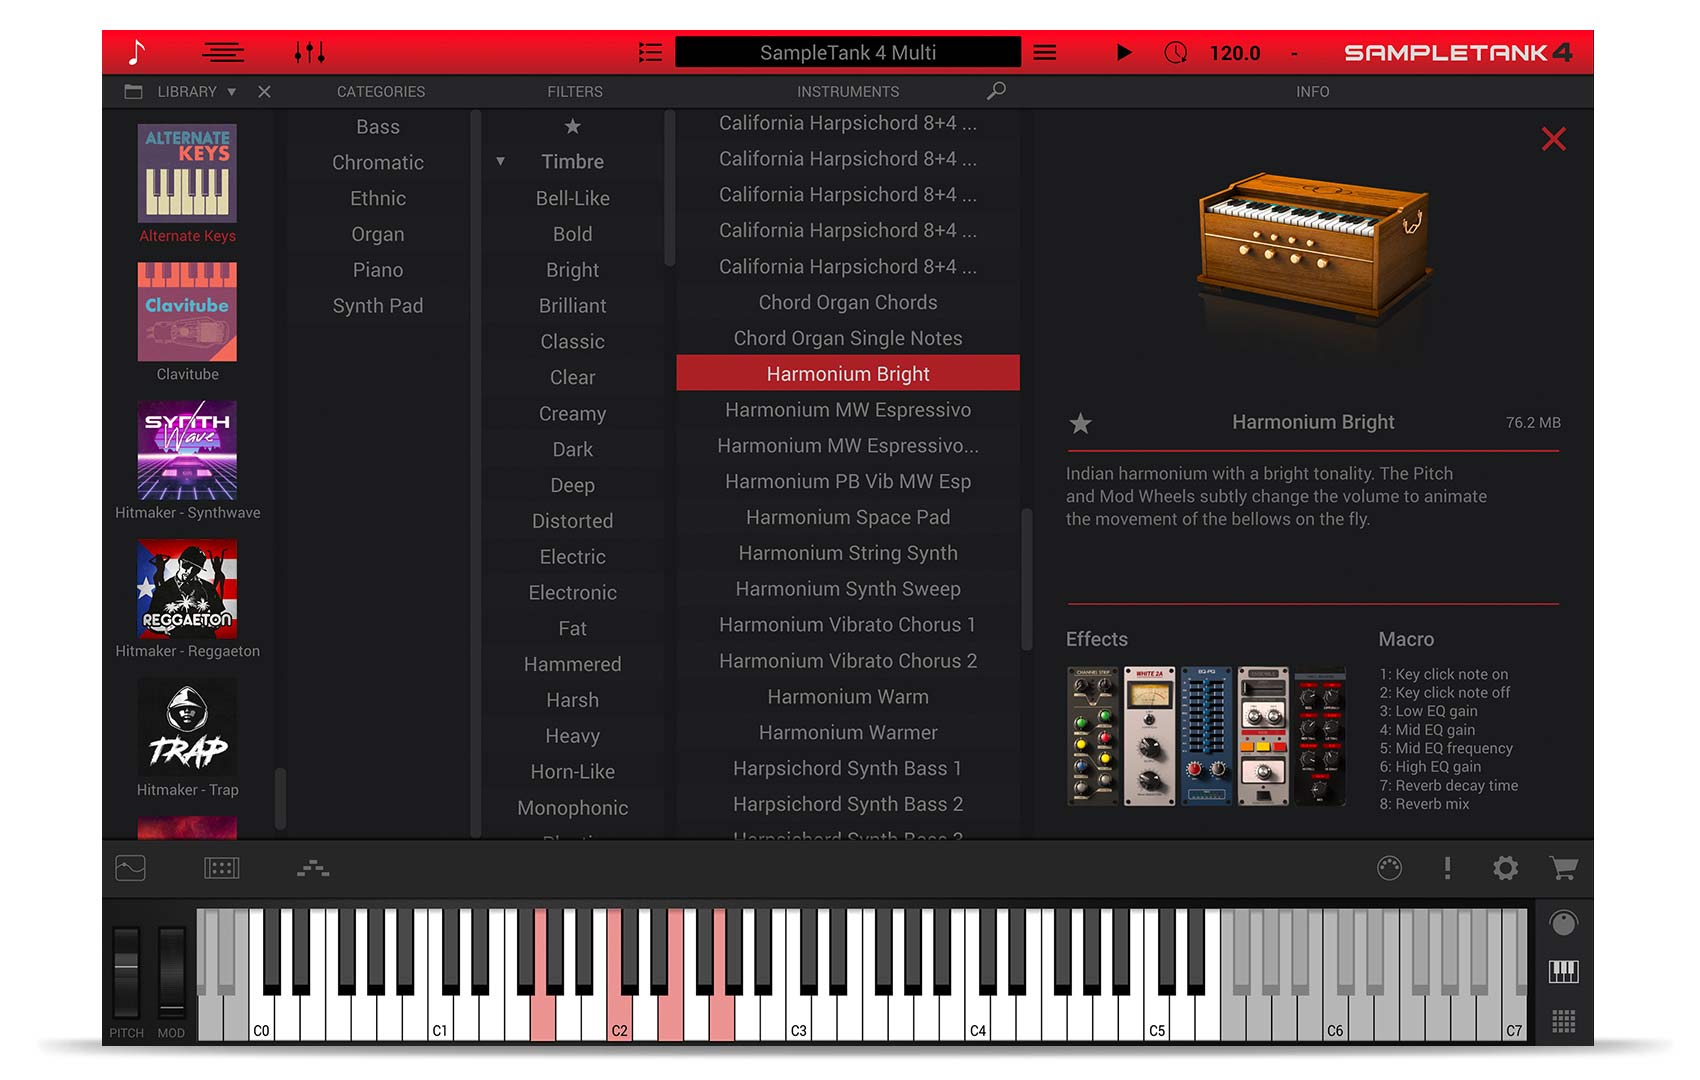Open the Library dropdown arrow
The height and width of the screenshot is (1080, 1700).
pyautogui.click(x=232, y=92)
